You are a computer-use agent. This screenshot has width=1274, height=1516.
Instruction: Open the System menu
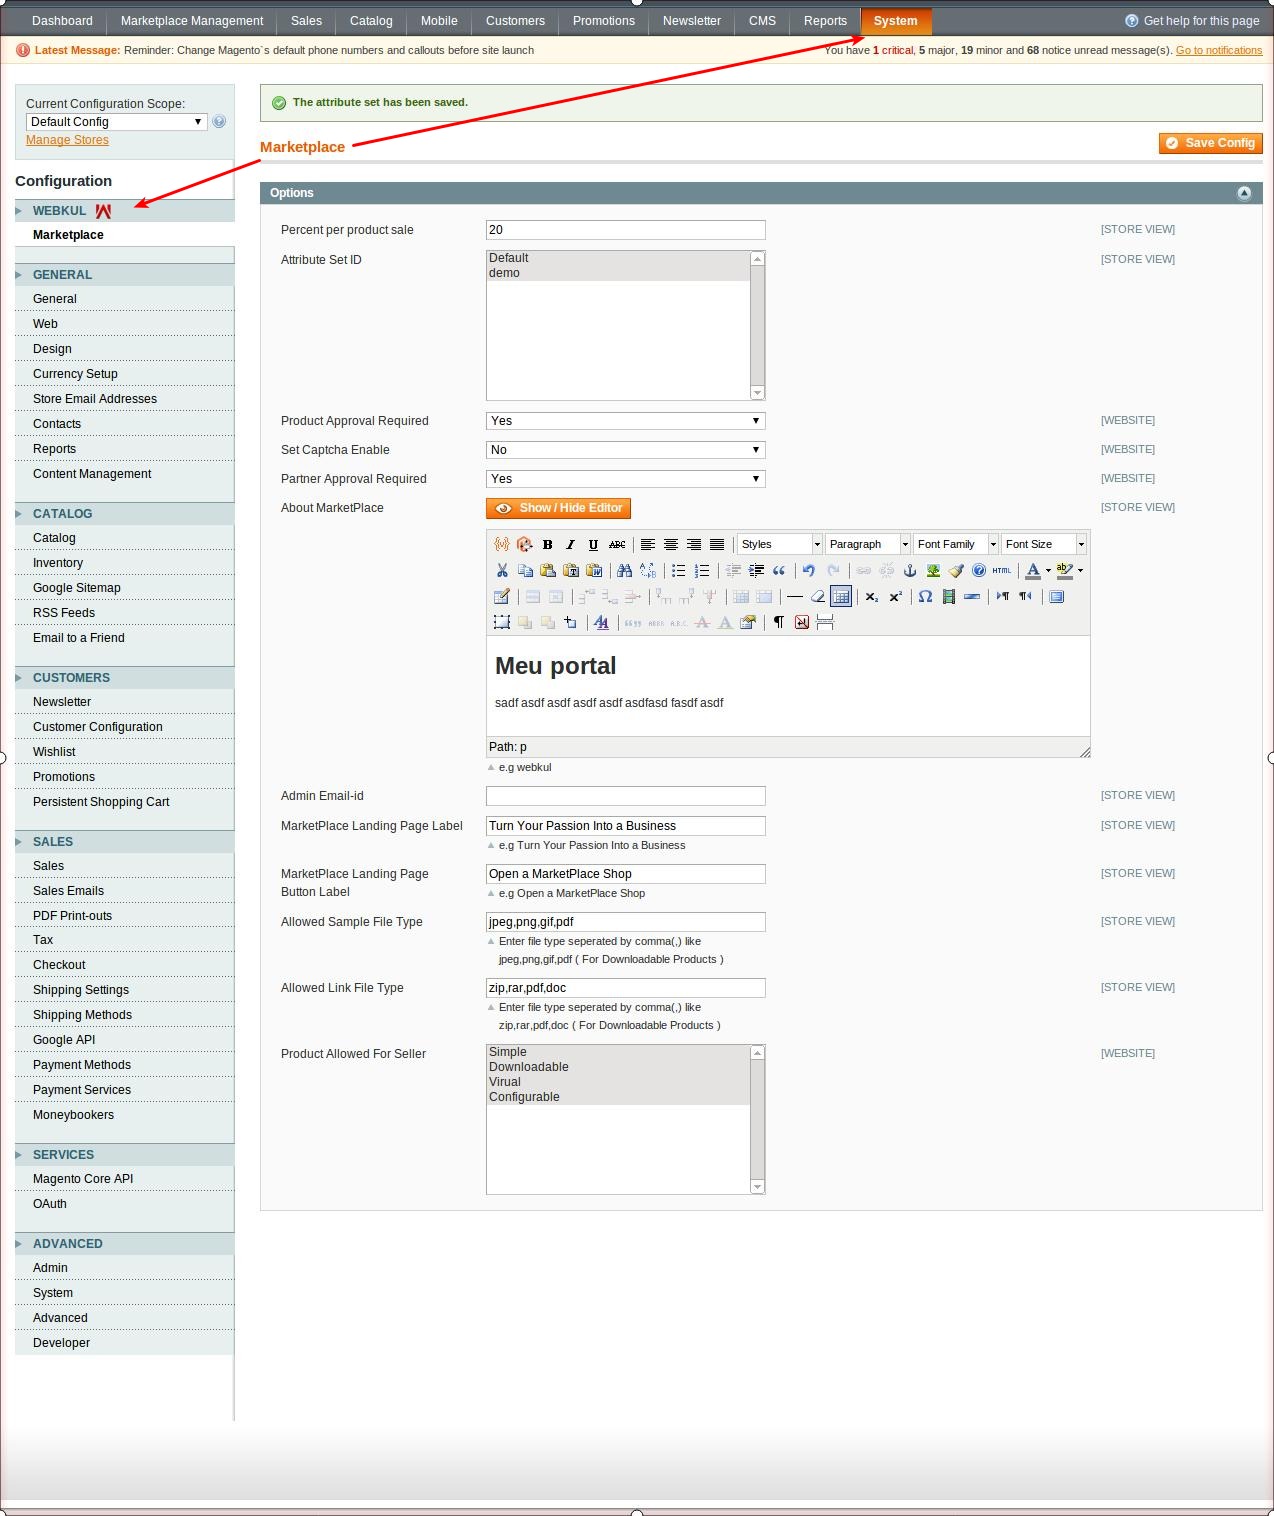(895, 21)
